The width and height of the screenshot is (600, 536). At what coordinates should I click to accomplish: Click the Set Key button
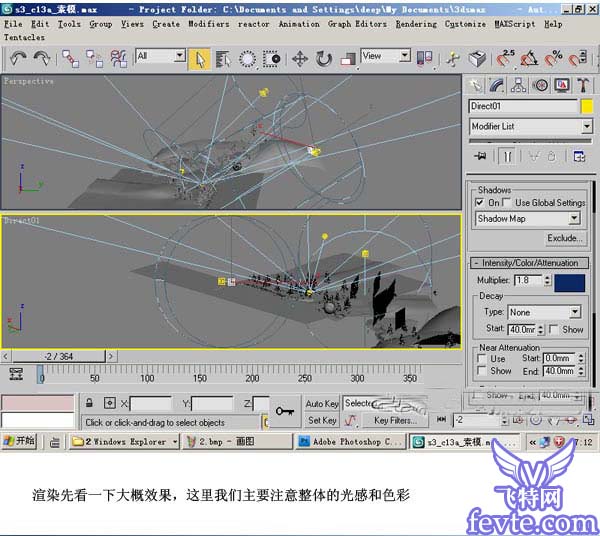(322, 420)
